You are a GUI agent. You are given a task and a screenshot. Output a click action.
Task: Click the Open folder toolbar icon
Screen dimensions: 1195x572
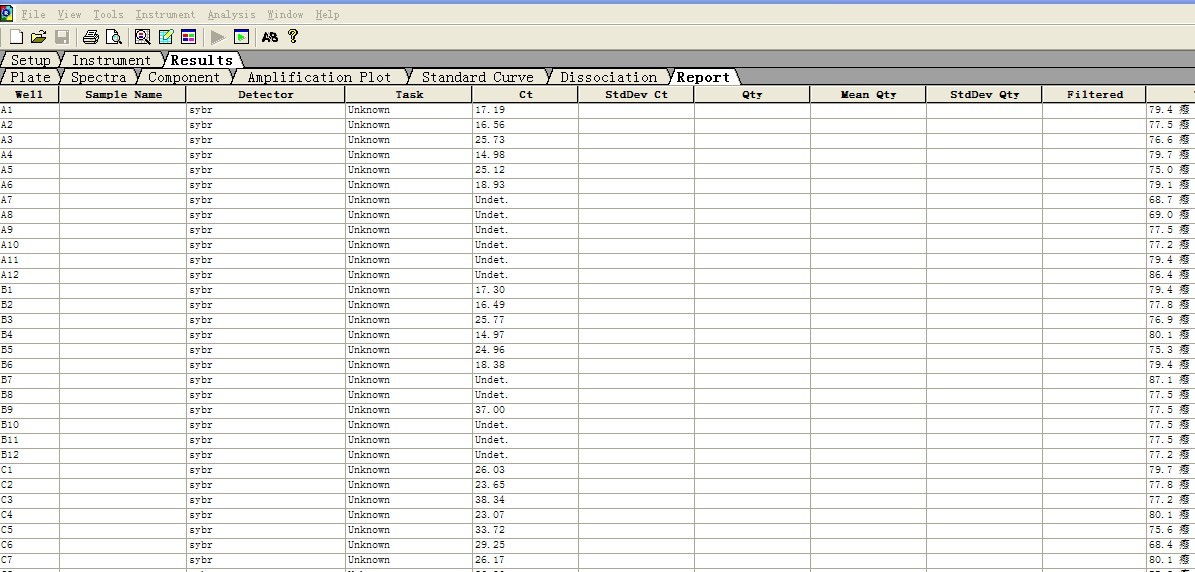[x=38, y=37]
